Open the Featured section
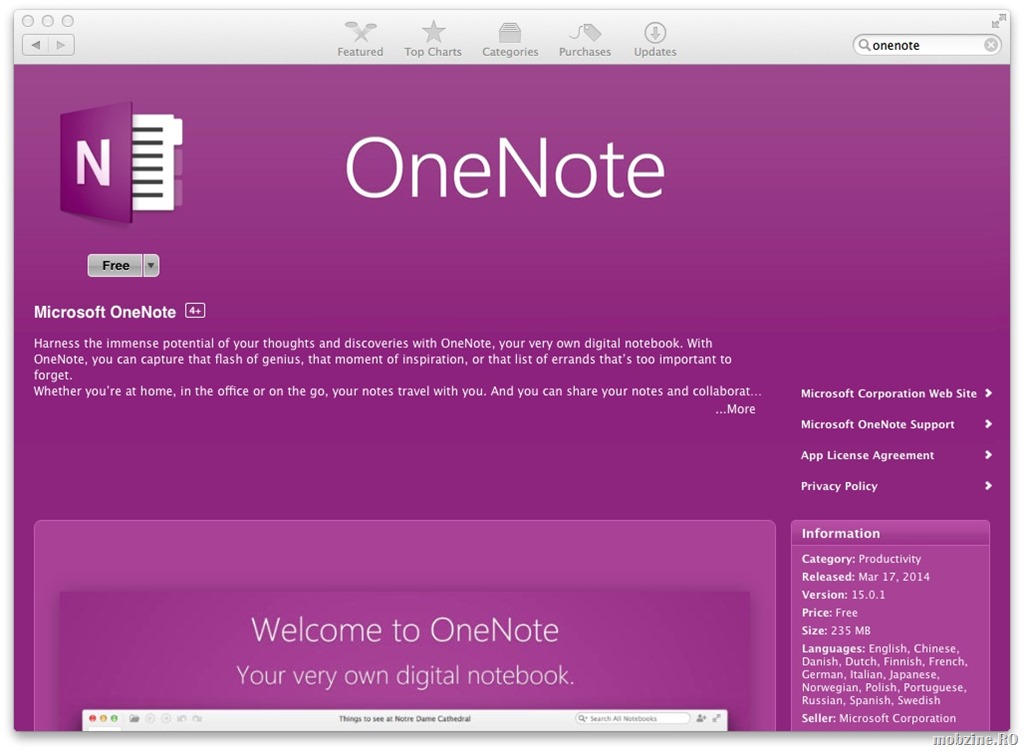Screen dimensions: 1024x751 [x=360, y=39]
